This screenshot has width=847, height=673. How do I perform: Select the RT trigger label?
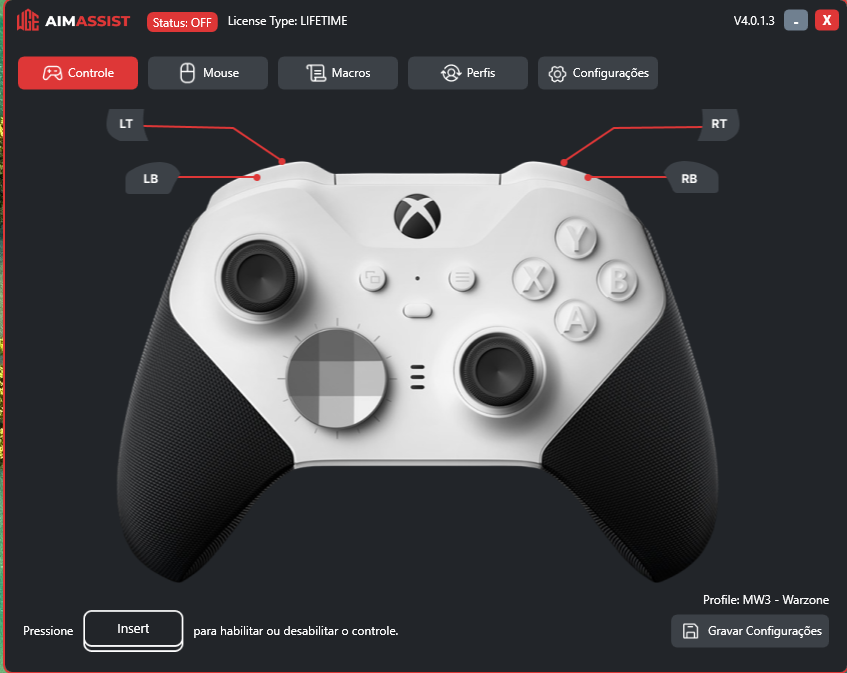(x=718, y=124)
